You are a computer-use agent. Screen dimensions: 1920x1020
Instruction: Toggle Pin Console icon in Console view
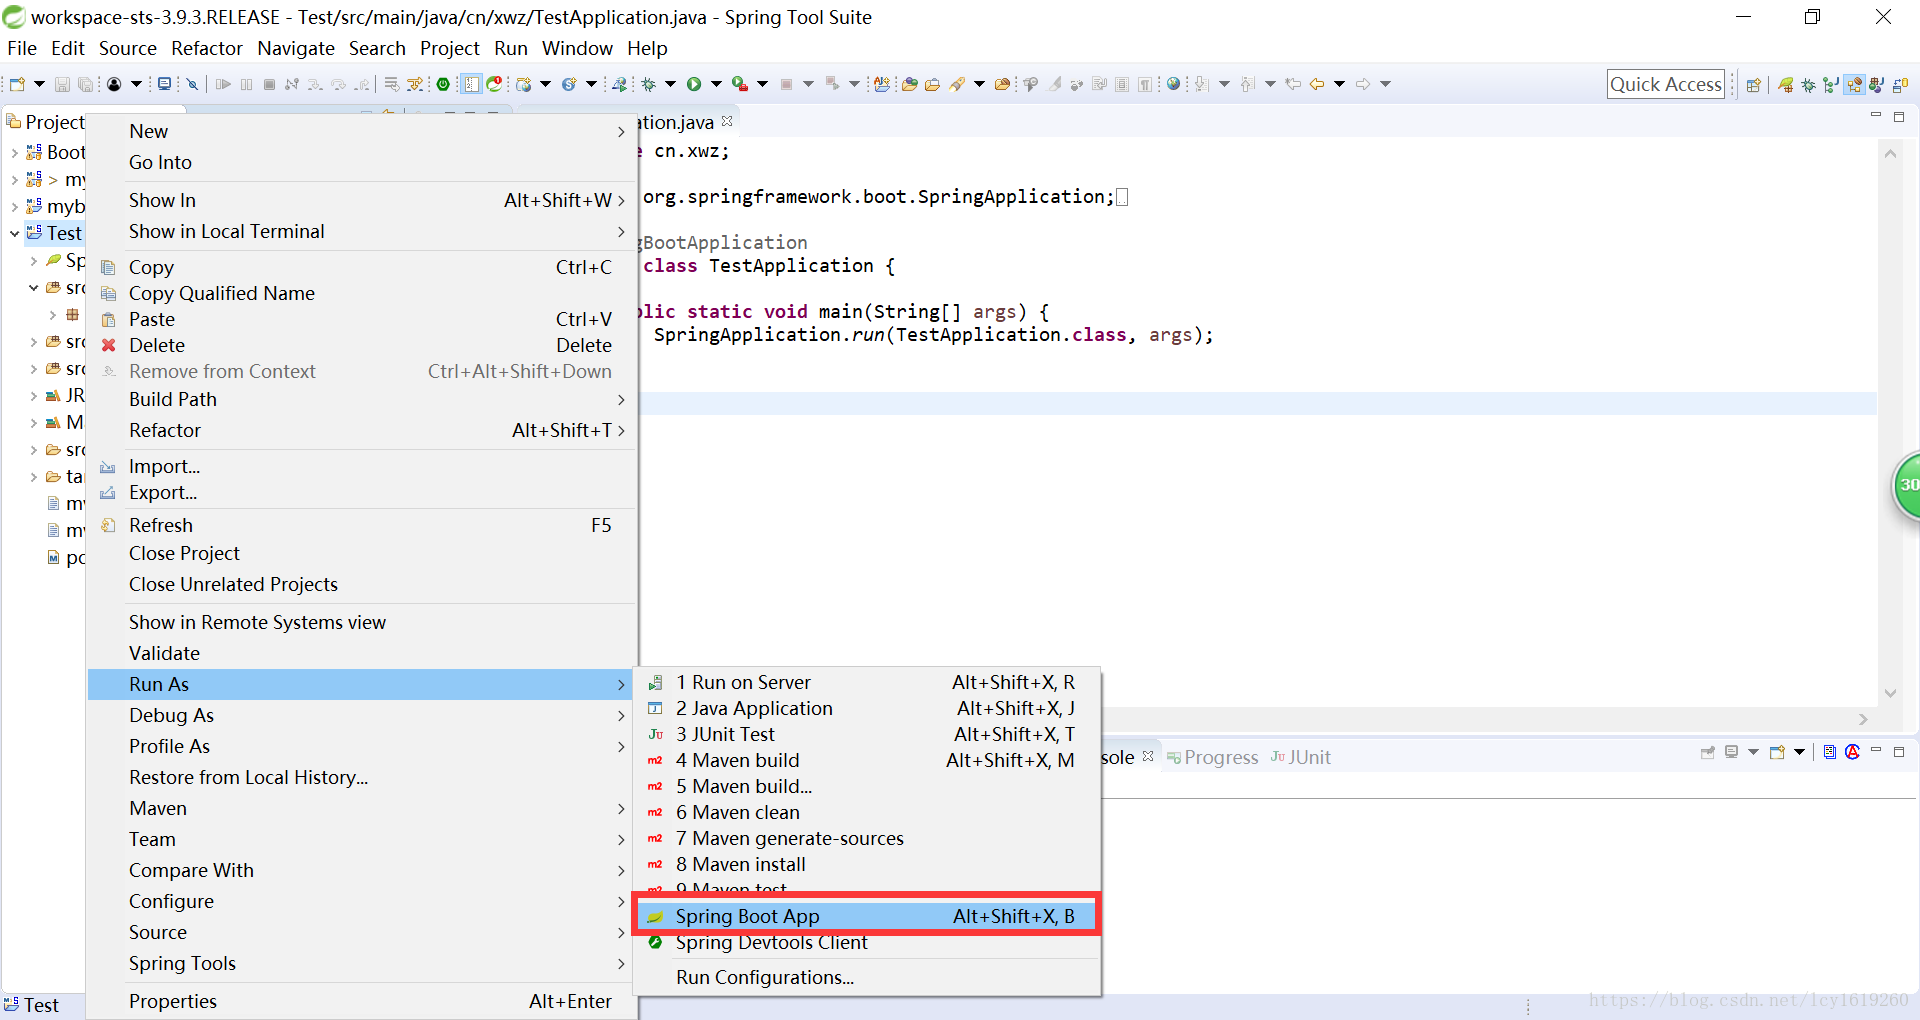1707,752
